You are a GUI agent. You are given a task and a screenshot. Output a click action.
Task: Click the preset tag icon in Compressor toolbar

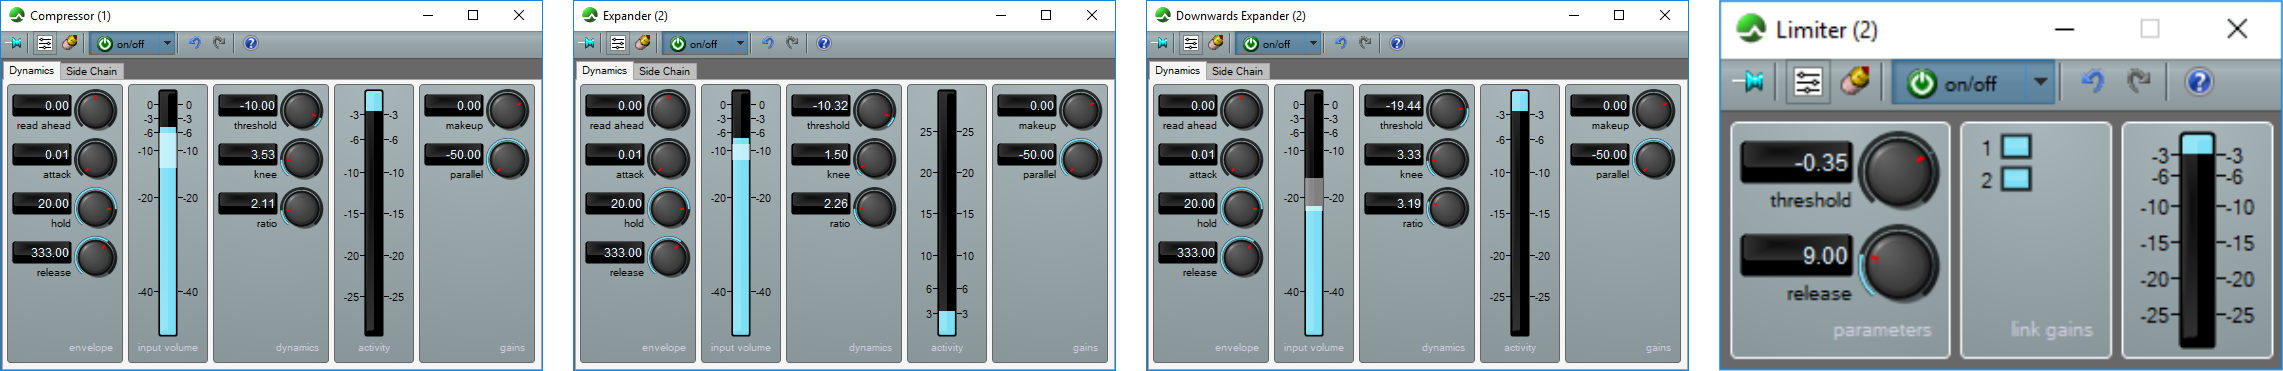[69, 43]
